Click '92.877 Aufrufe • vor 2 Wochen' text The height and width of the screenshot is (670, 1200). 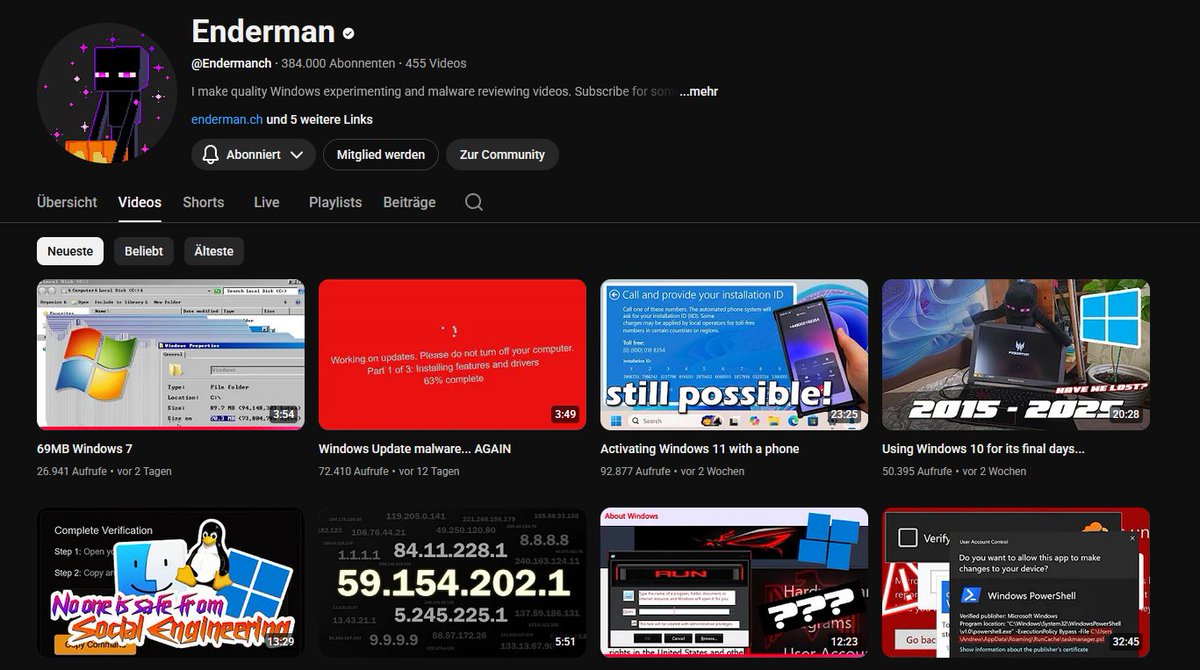coord(673,471)
